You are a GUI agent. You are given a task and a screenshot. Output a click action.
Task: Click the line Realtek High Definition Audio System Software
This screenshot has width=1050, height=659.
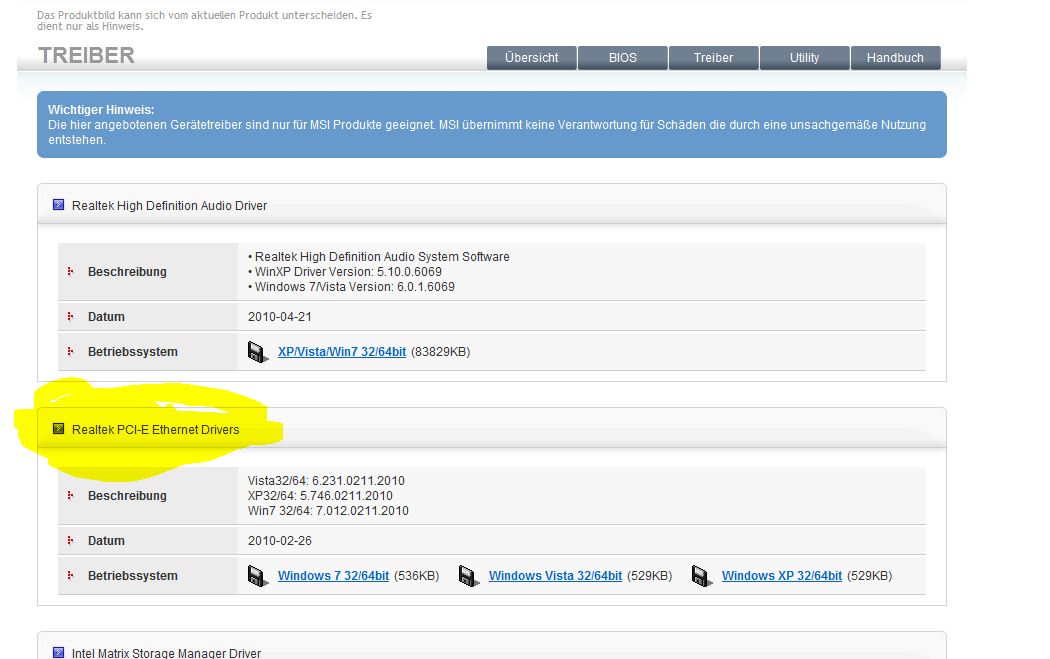[382, 257]
